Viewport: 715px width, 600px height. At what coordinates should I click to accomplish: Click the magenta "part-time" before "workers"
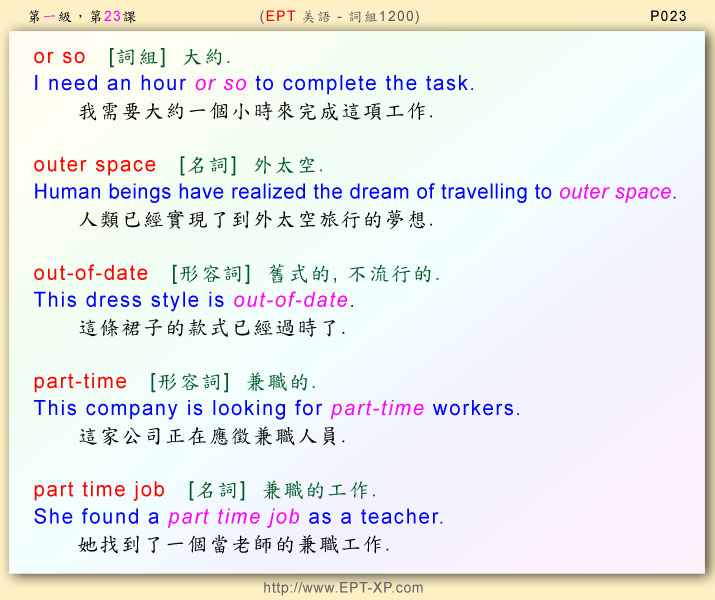tap(377, 408)
